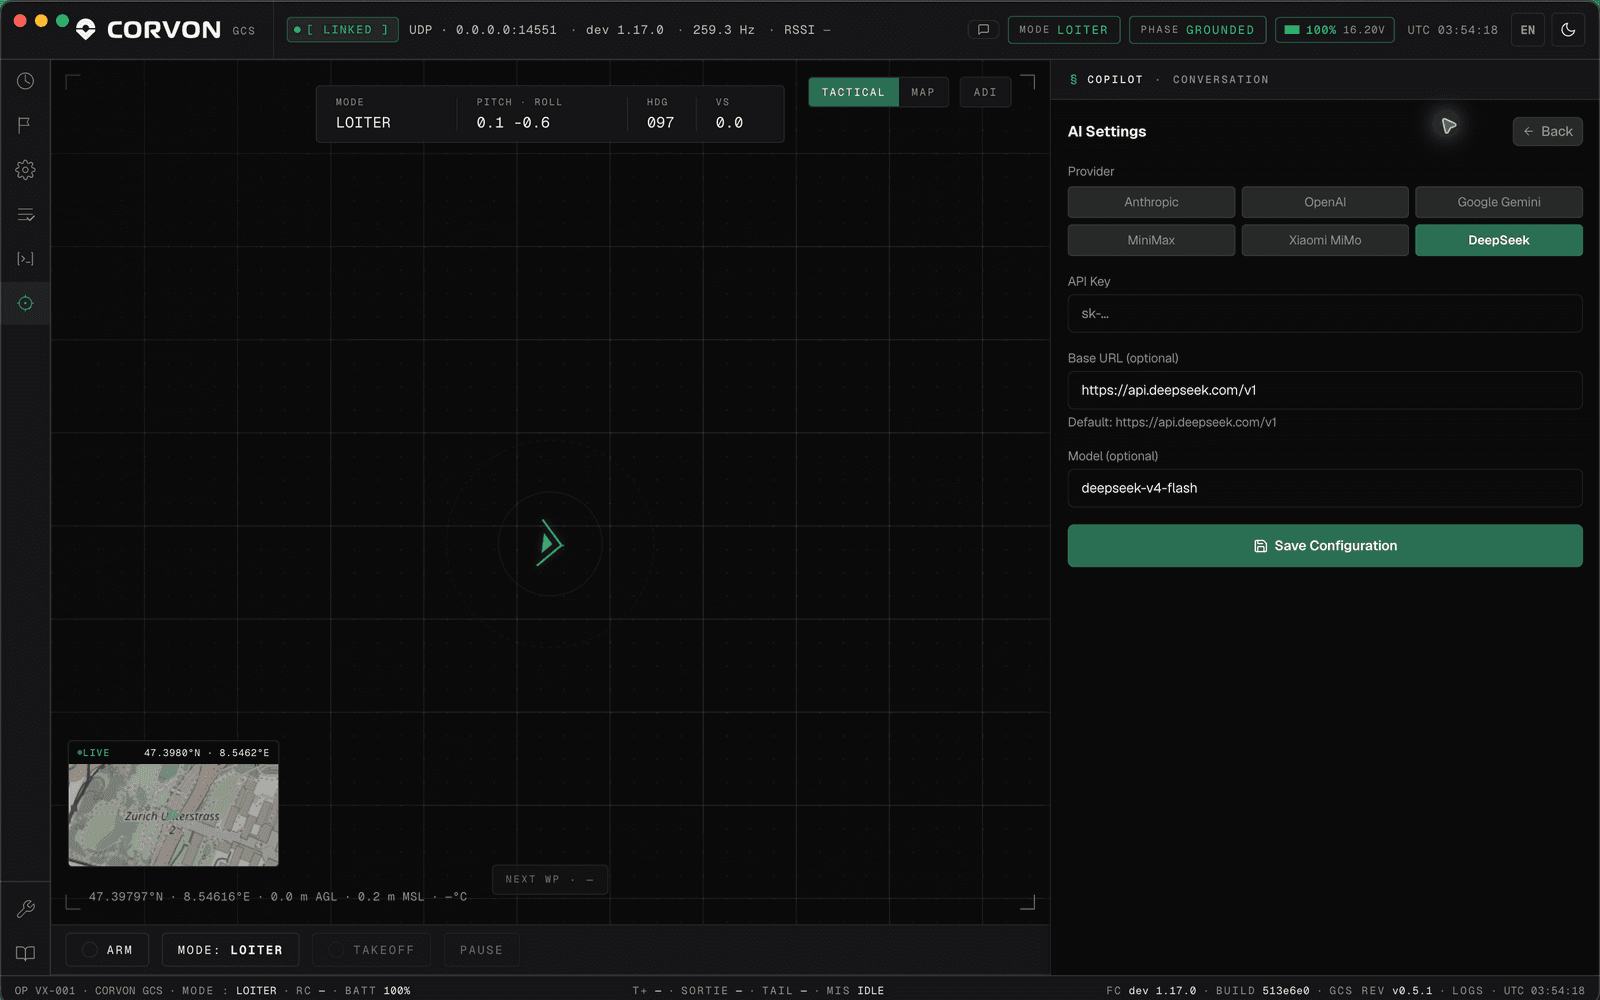
Task: Click the 259.3 Hz telemetry rate text
Action: point(723,30)
